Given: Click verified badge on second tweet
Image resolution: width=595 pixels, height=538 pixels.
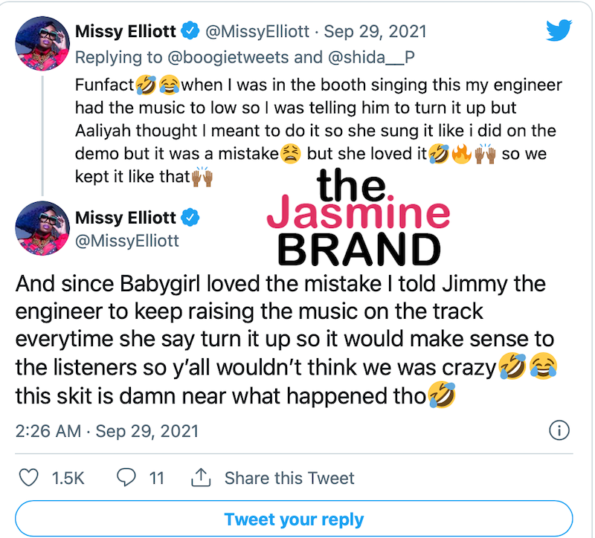Looking at the screenshot, I should pyautogui.click(x=190, y=217).
